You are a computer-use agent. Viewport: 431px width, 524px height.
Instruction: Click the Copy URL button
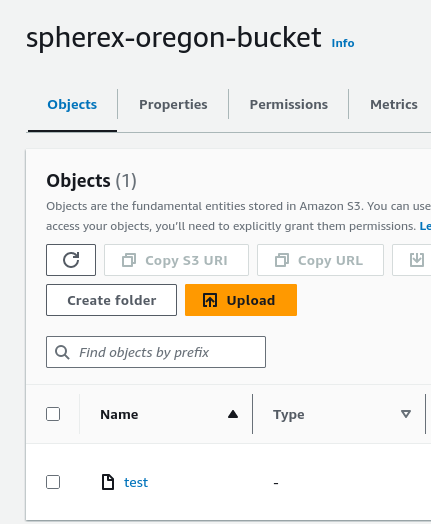coord(320,260)
